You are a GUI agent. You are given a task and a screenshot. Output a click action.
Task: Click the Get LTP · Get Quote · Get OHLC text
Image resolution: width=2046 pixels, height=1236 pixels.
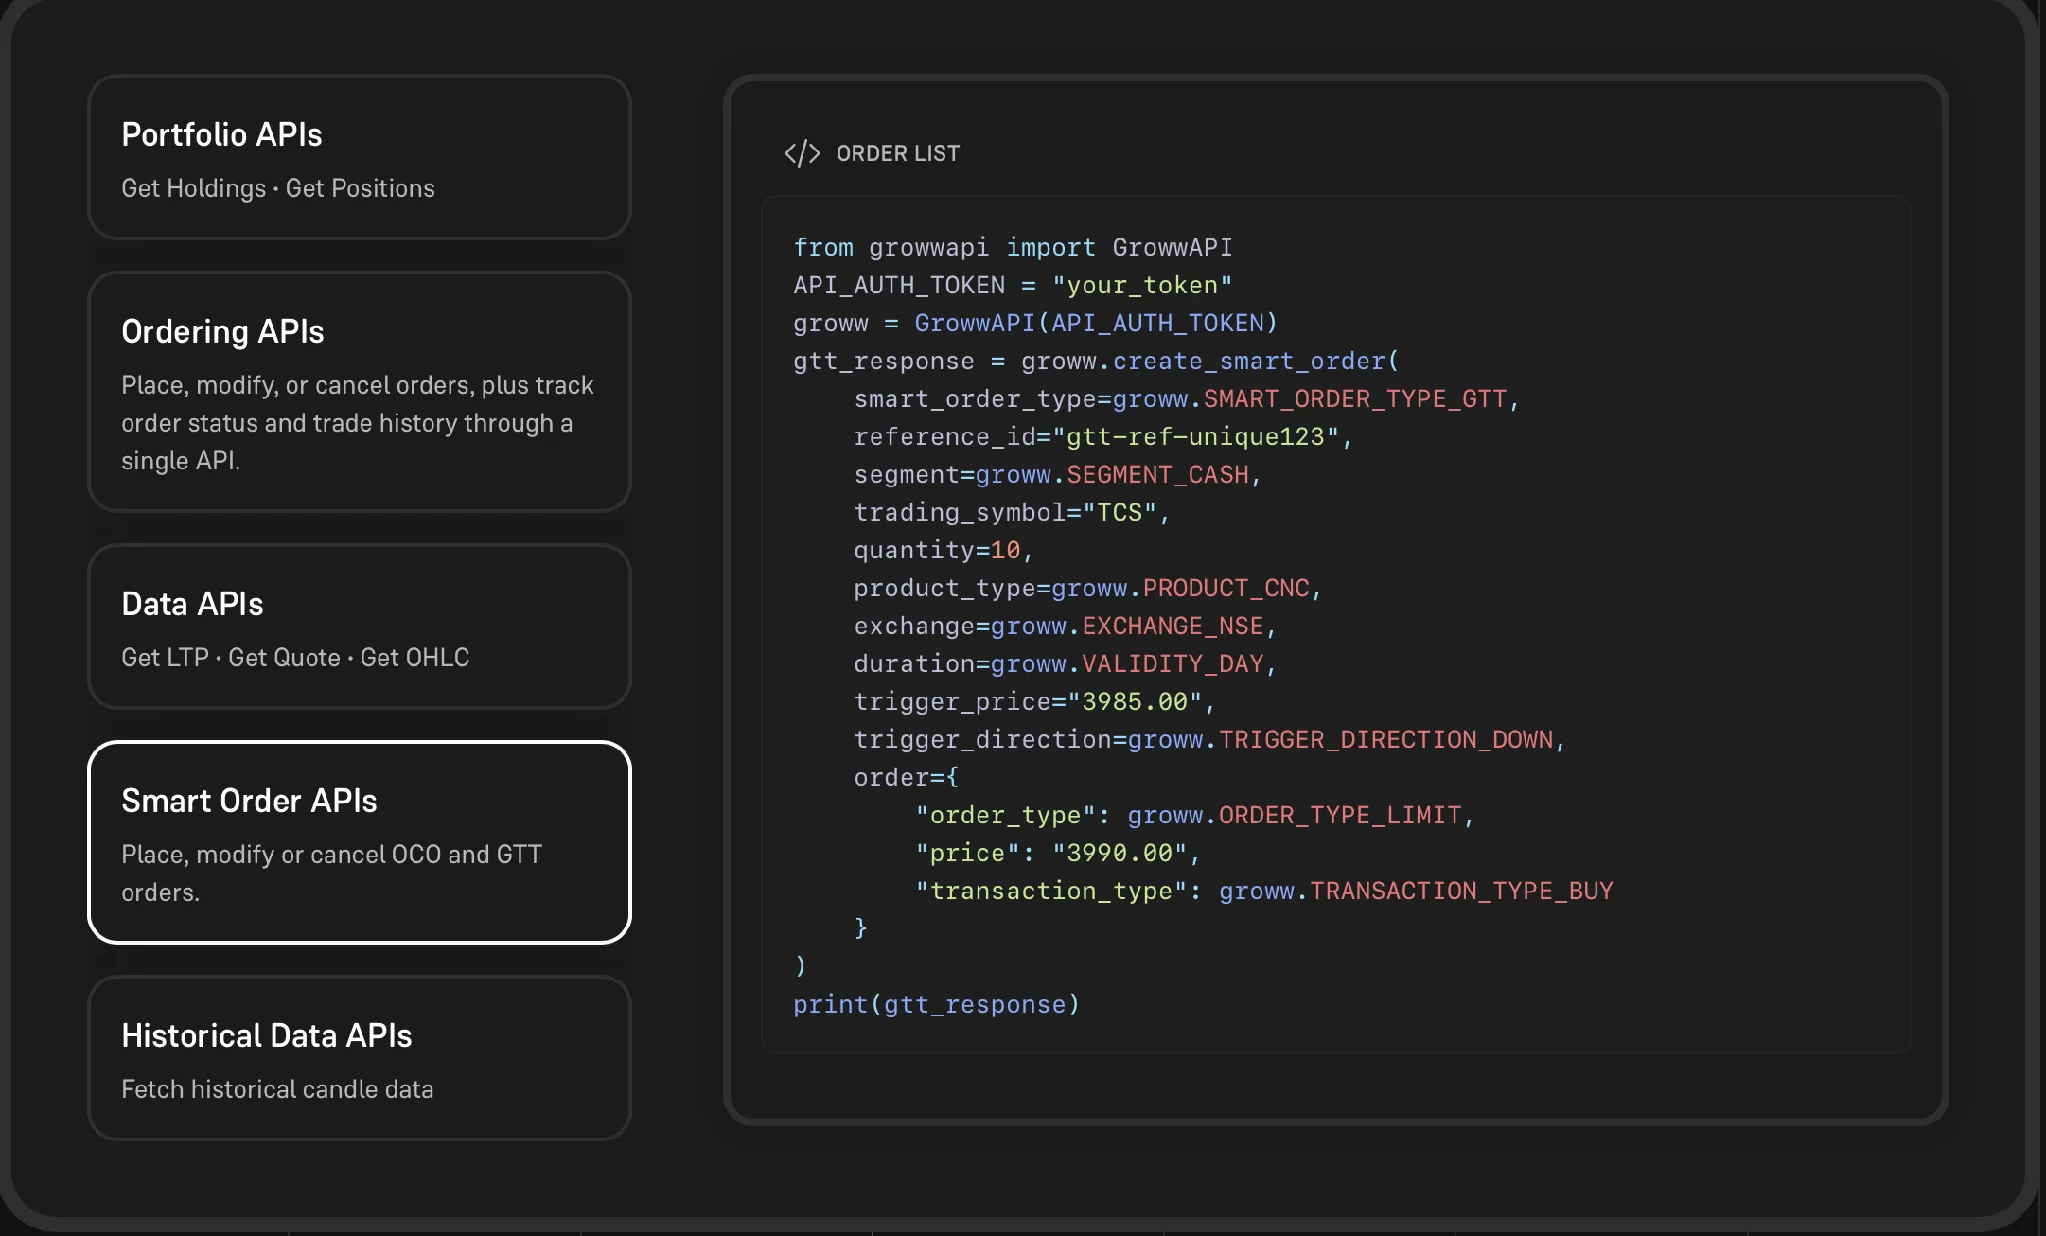pyautogui.click(x=295, y=657)
